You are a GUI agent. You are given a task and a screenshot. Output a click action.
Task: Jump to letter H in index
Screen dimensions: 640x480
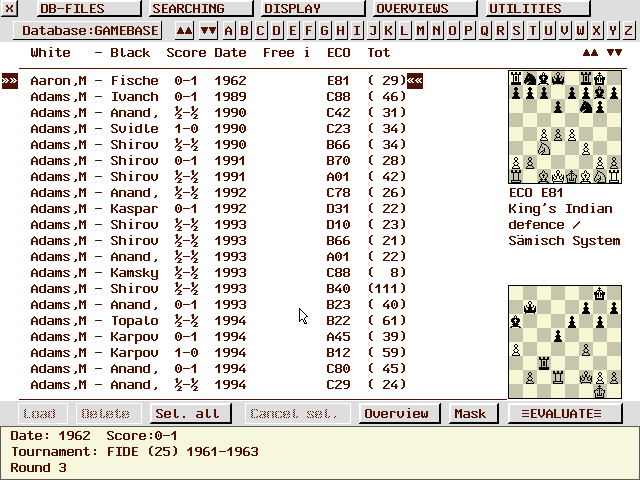click(340, 31)
